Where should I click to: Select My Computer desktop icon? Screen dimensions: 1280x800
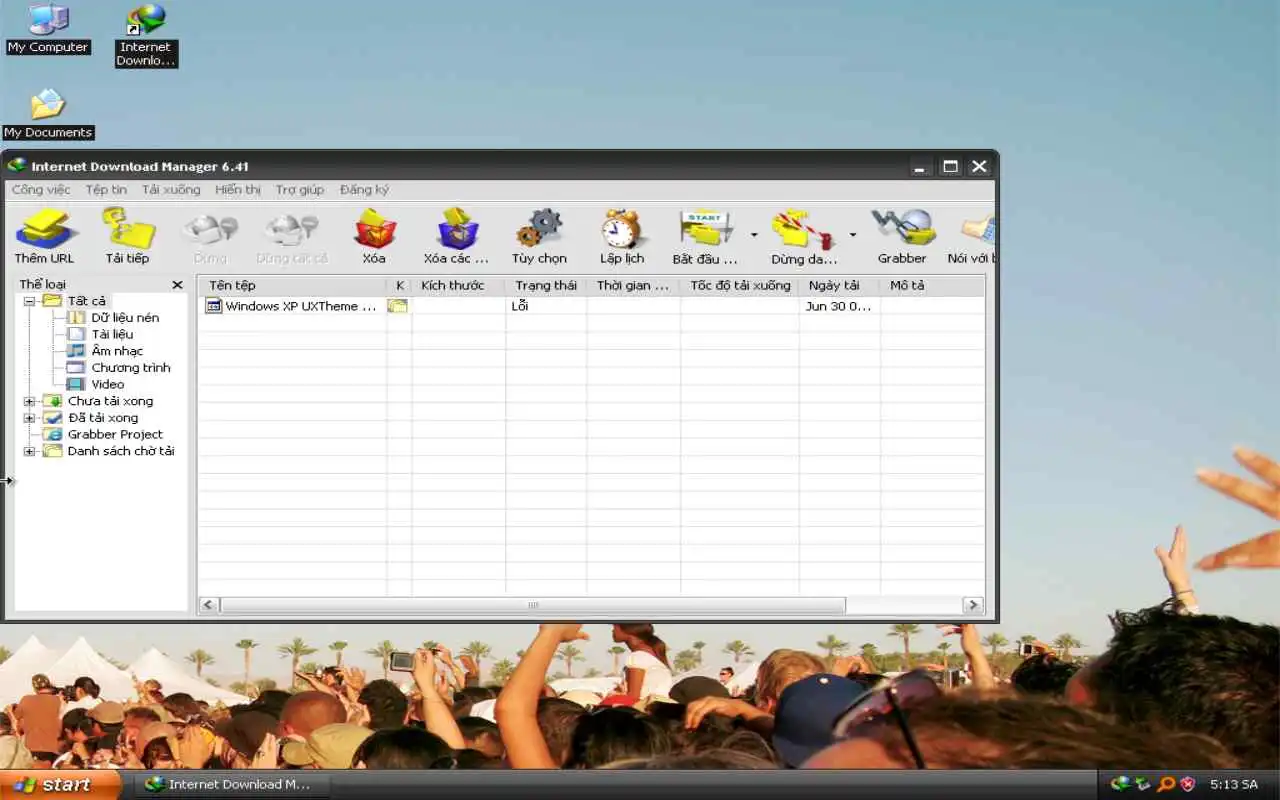click(48, 29)
